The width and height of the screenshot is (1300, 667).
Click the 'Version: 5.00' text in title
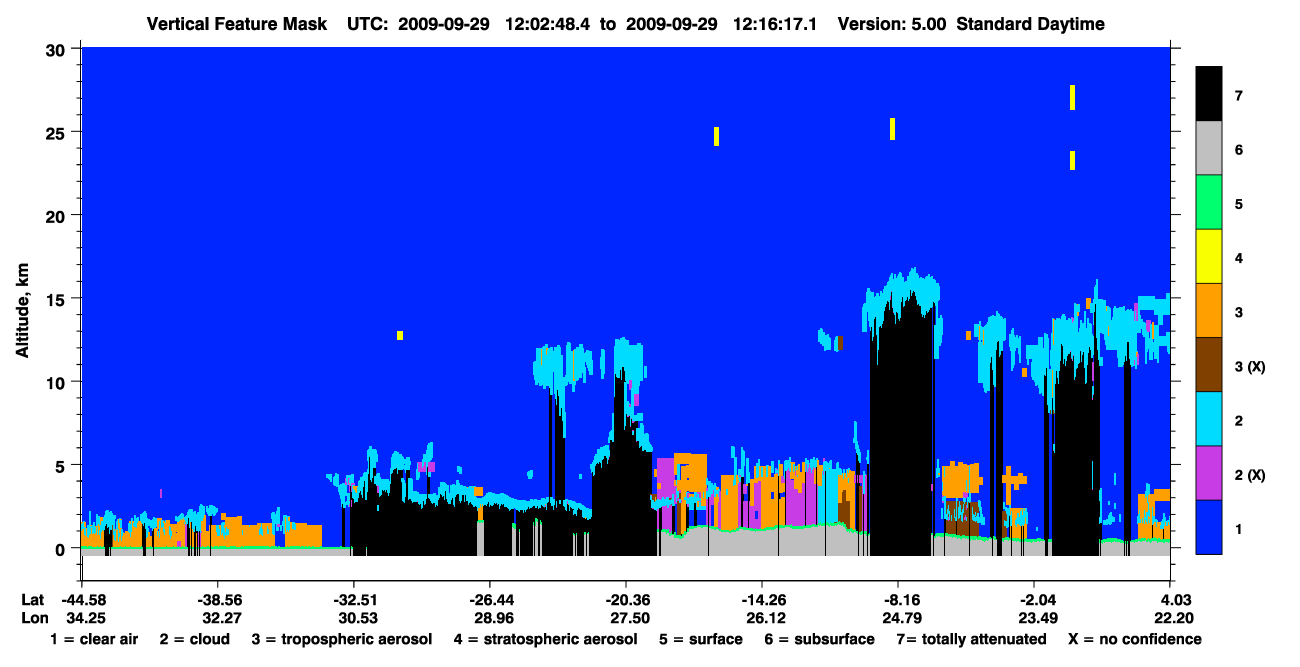tap(892, 24)
